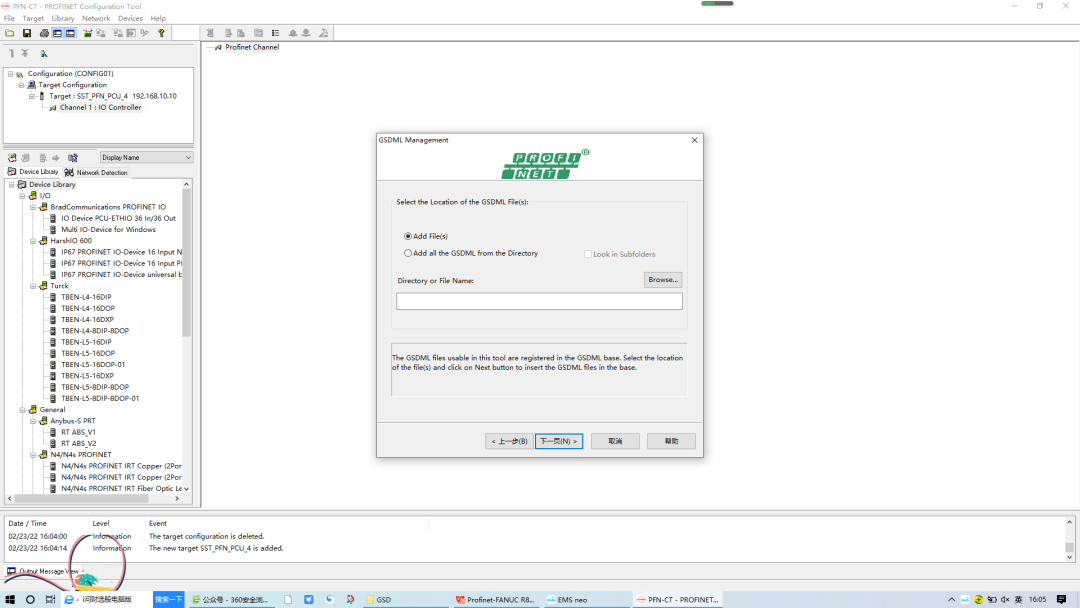Click the Browse button in GSDML Management
Screen dimensions: 1080x608
pyautogui.click(x=663, y=279)
